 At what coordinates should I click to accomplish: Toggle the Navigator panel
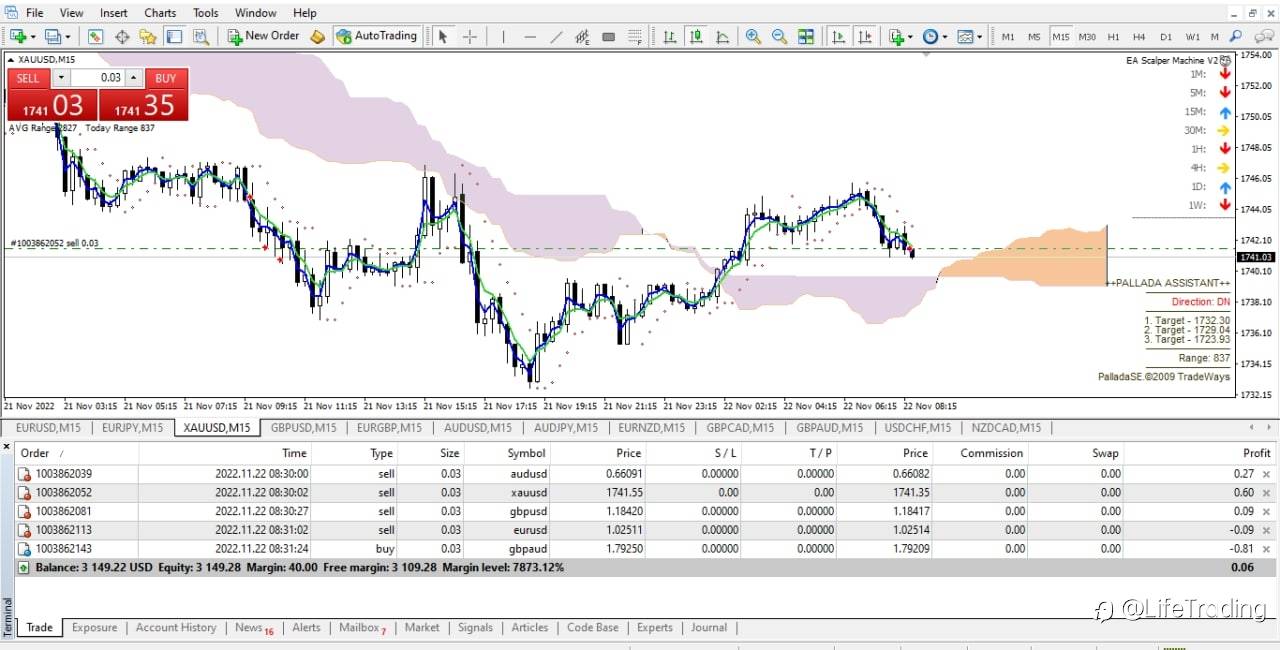point(148,36)
